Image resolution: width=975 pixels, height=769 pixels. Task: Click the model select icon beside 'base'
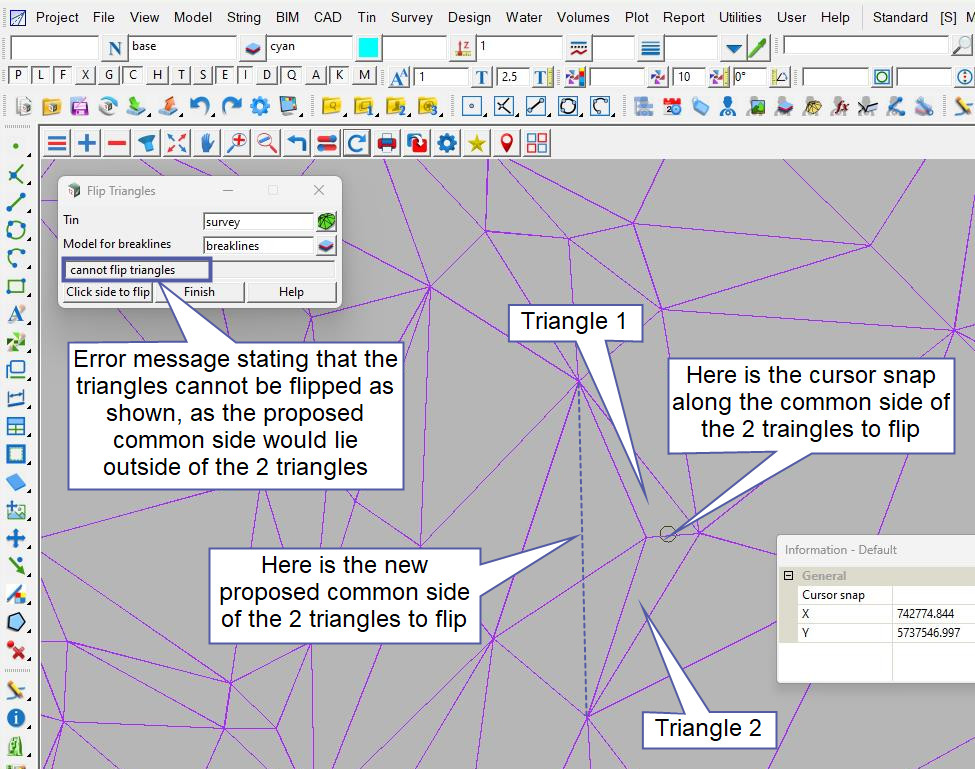click(253, 48)
